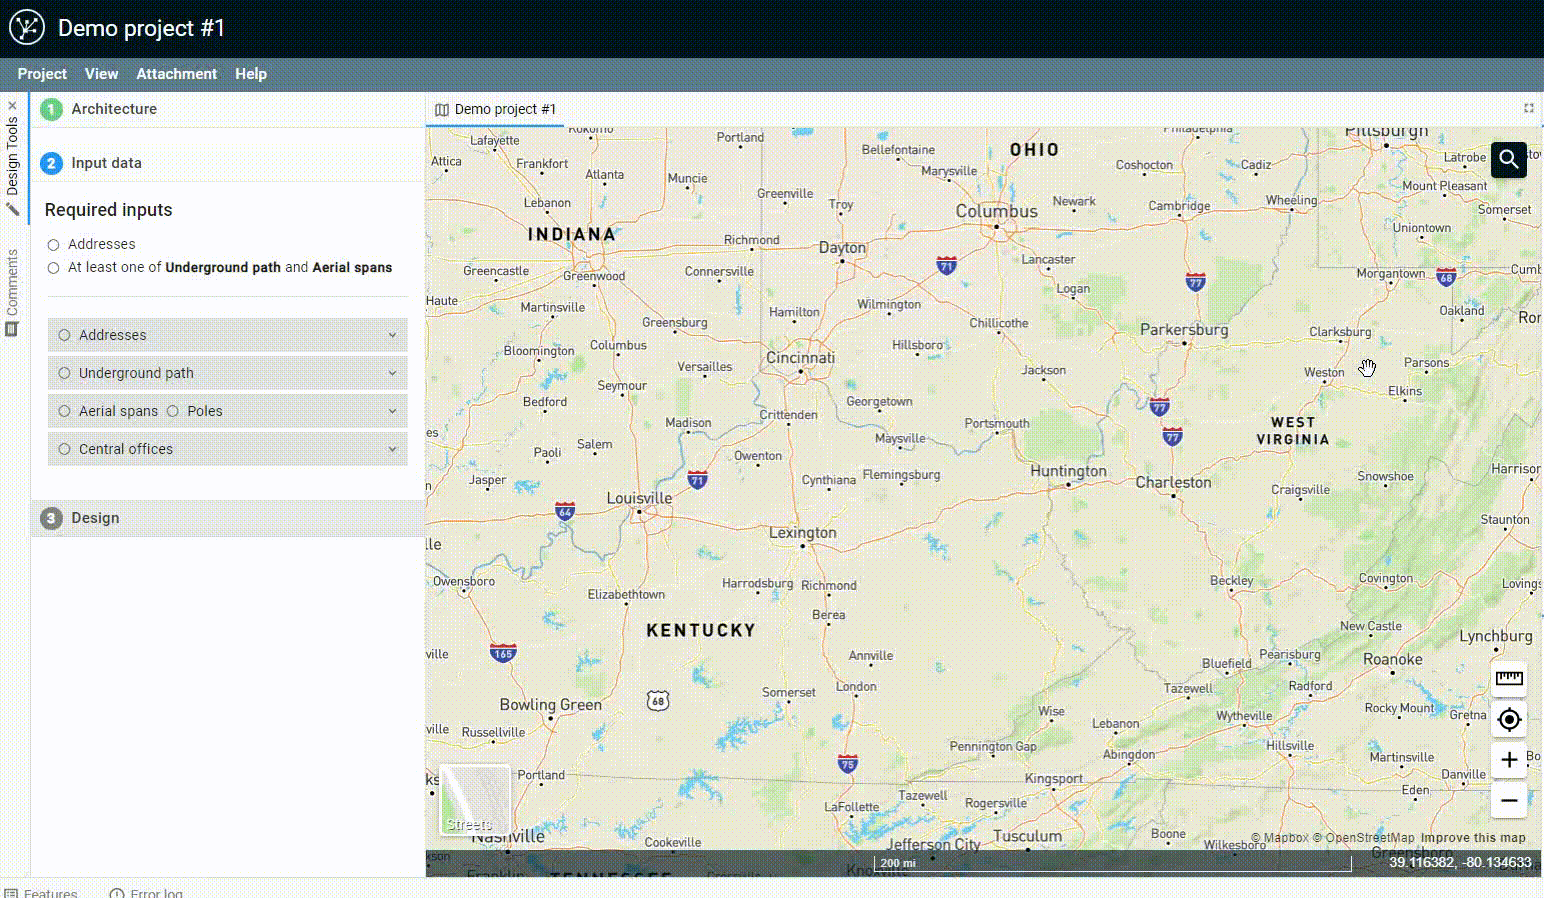Follow the Mapbox attribution link
The height and width of the screenshot is (898, 1544).
(x=1279, y=838)
